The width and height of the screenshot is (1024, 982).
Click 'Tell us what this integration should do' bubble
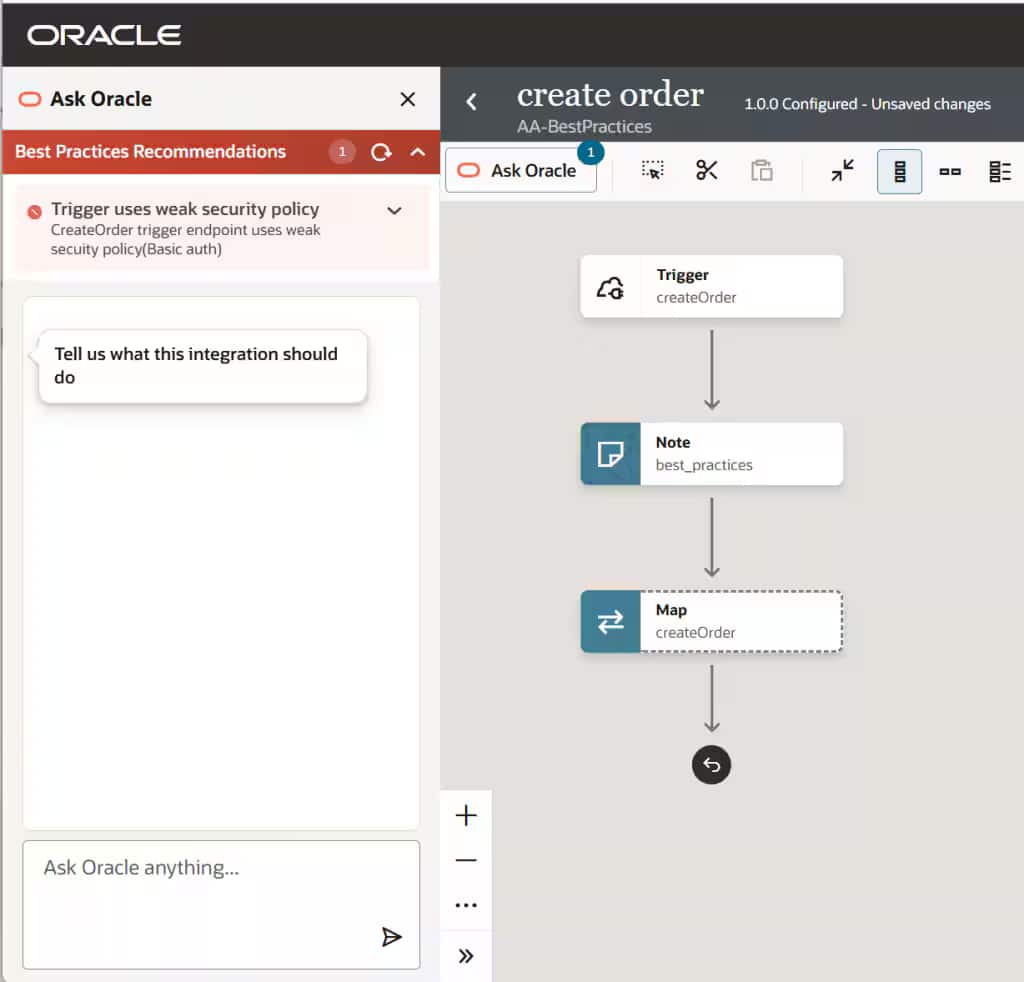[202, 366]
